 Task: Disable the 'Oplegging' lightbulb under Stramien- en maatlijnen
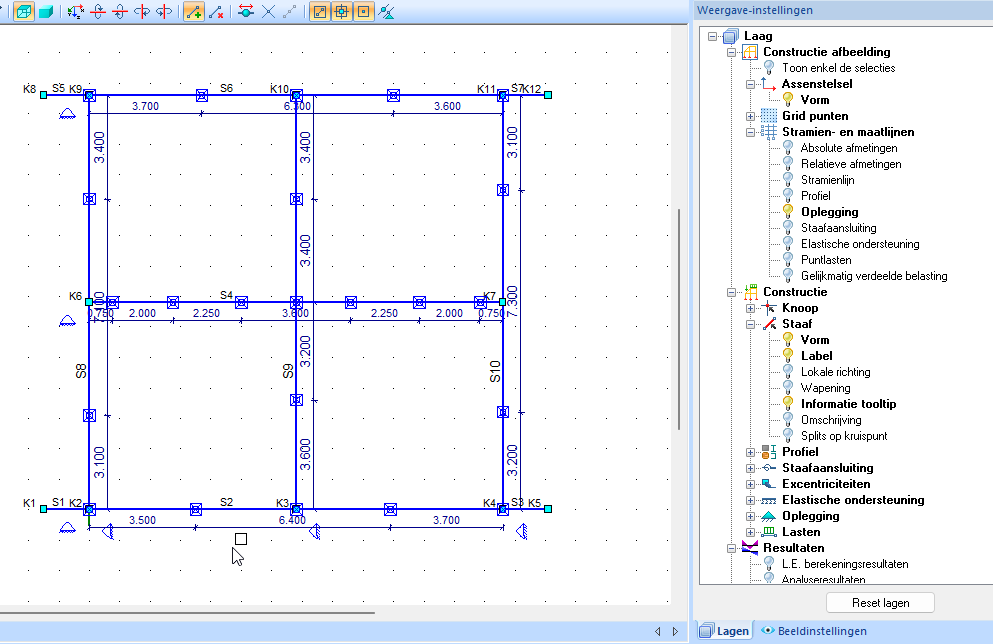tap(788, 212)
